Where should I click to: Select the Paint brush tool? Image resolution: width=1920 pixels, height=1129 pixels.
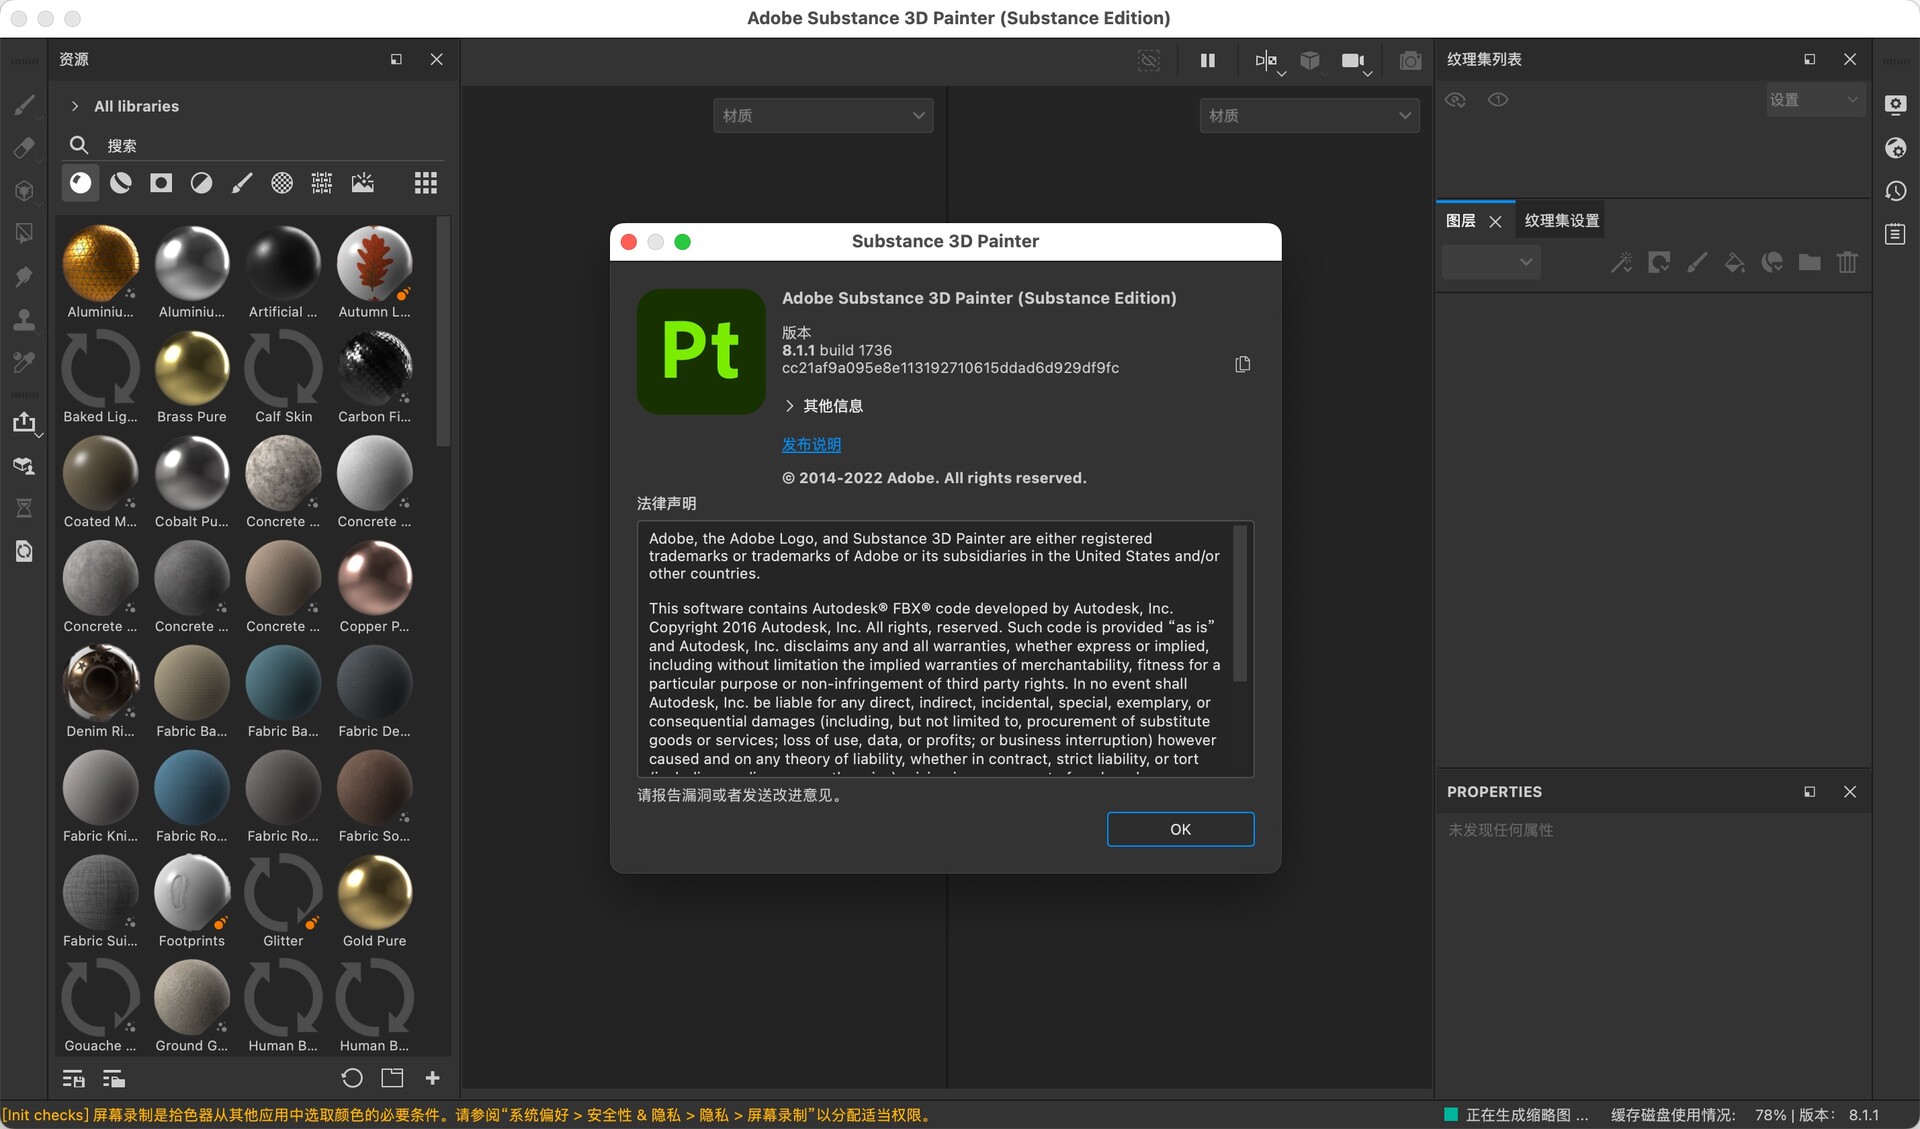tap(24, 105)
